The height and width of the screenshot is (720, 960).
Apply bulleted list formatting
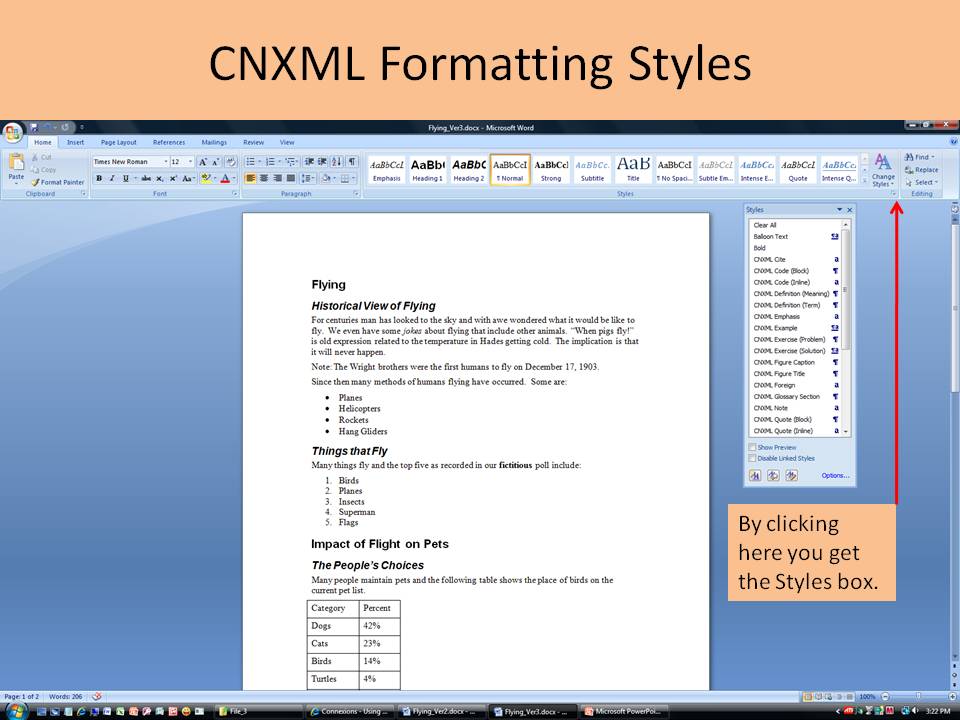point(251,162)
